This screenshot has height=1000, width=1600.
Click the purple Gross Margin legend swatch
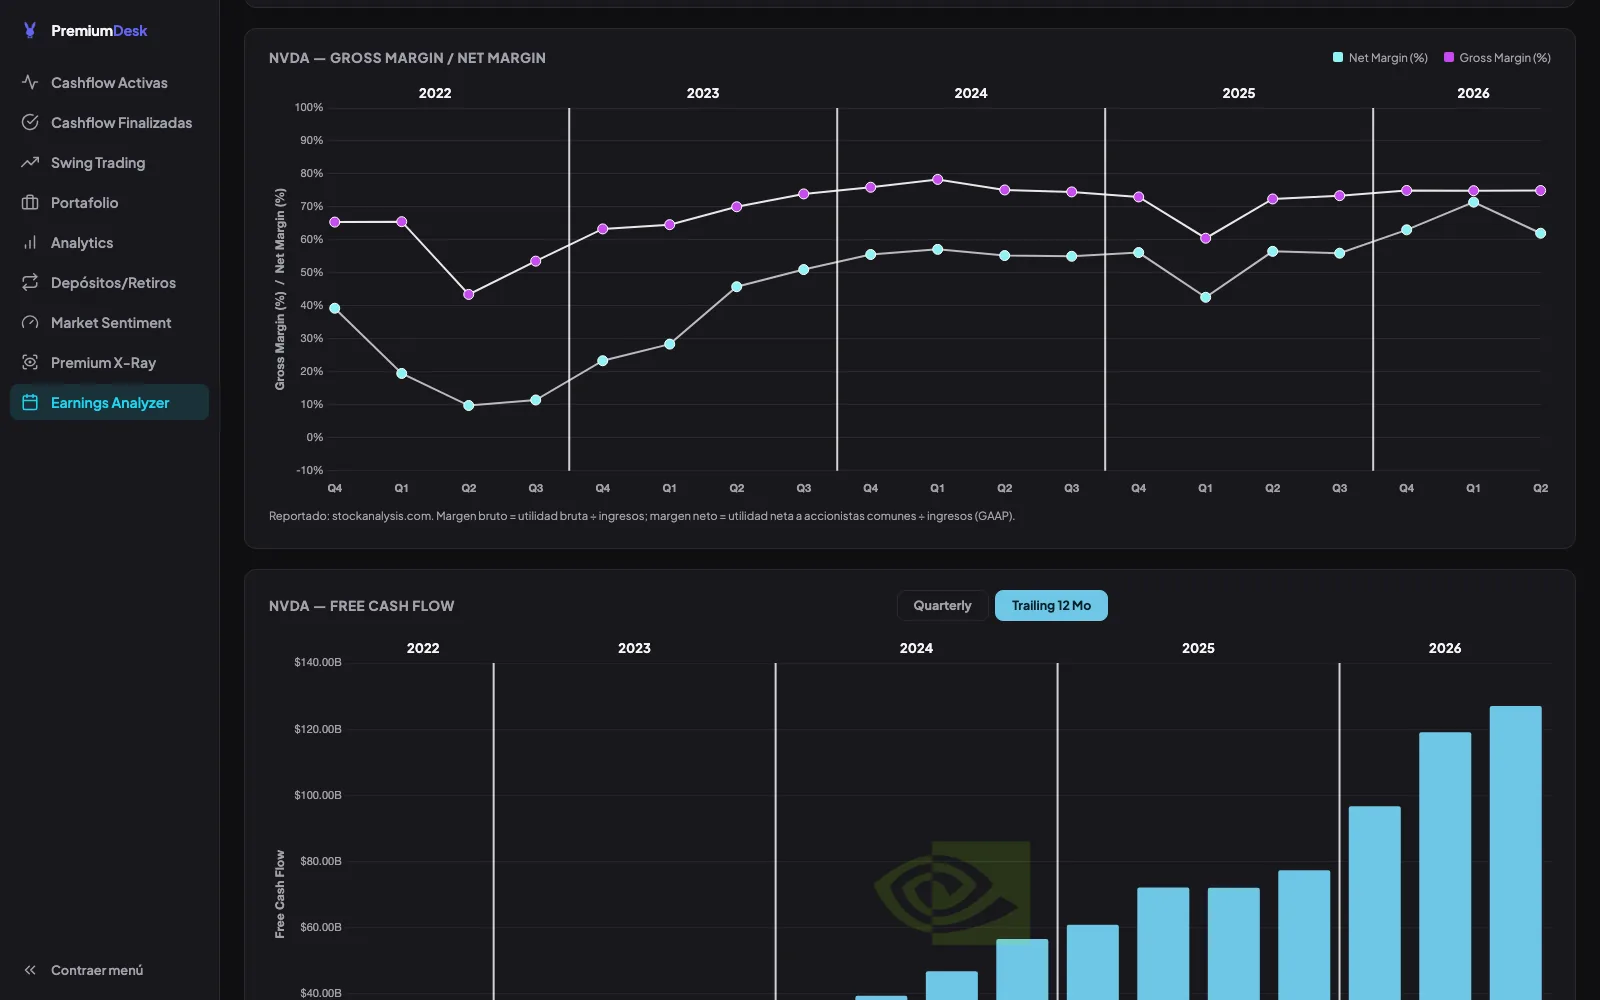coord(1449,58)
